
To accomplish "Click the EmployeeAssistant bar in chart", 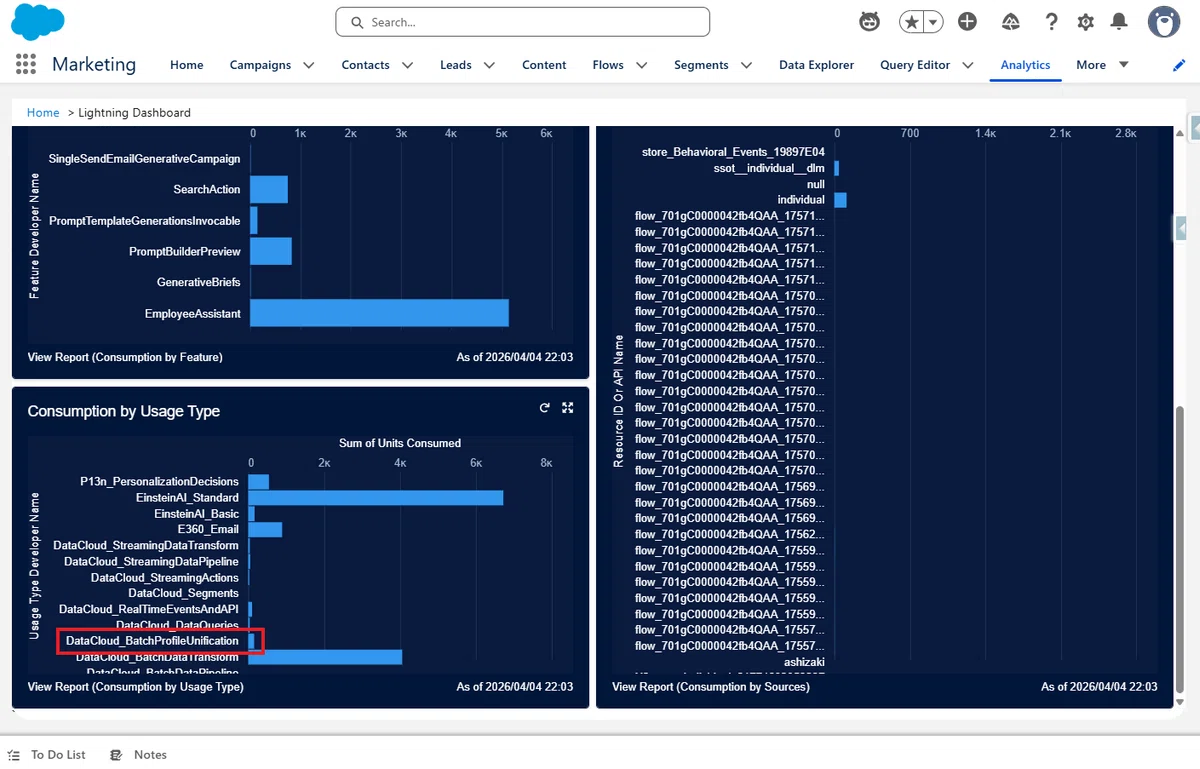I will coord(379,313).
